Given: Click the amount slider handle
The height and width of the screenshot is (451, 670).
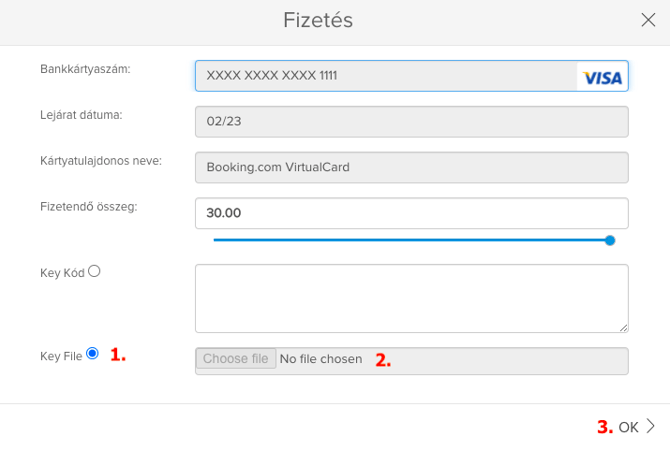Looking at the screenshot, I should [x=610, y=240].
